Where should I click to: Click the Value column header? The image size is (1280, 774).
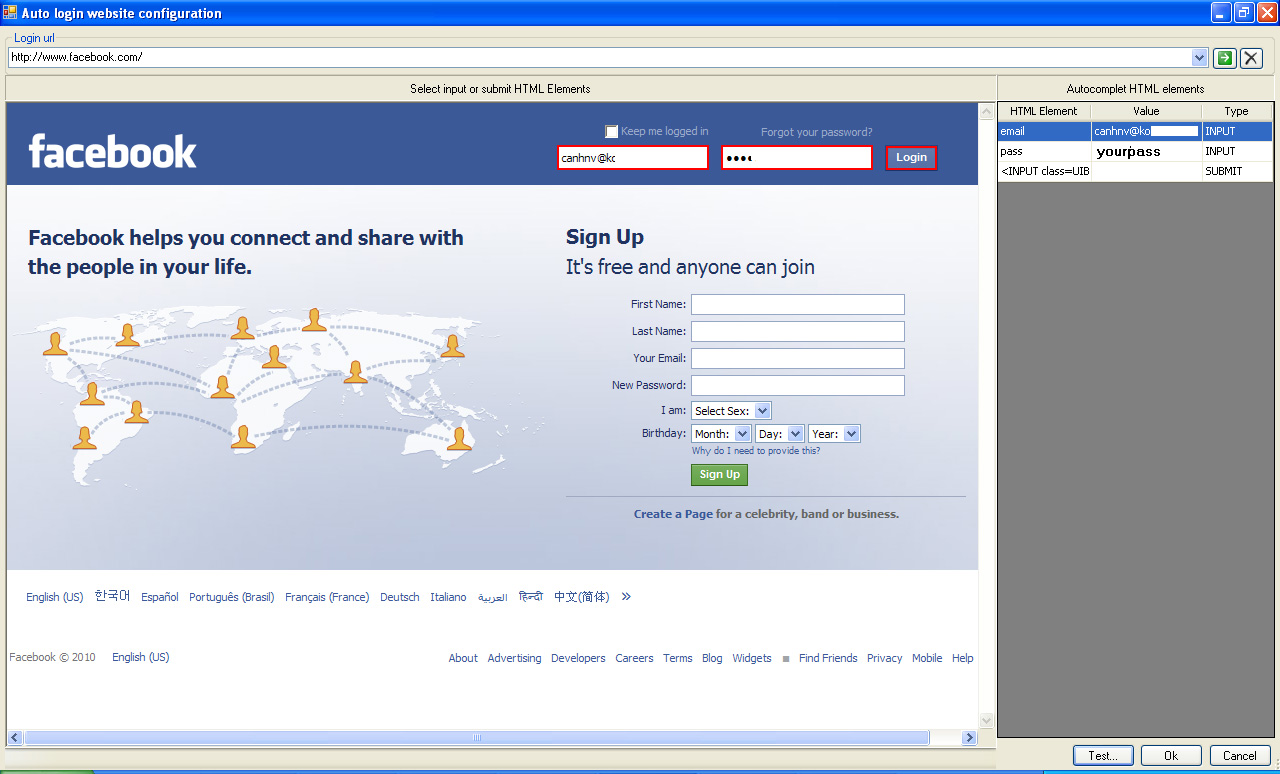[1146, 111]
